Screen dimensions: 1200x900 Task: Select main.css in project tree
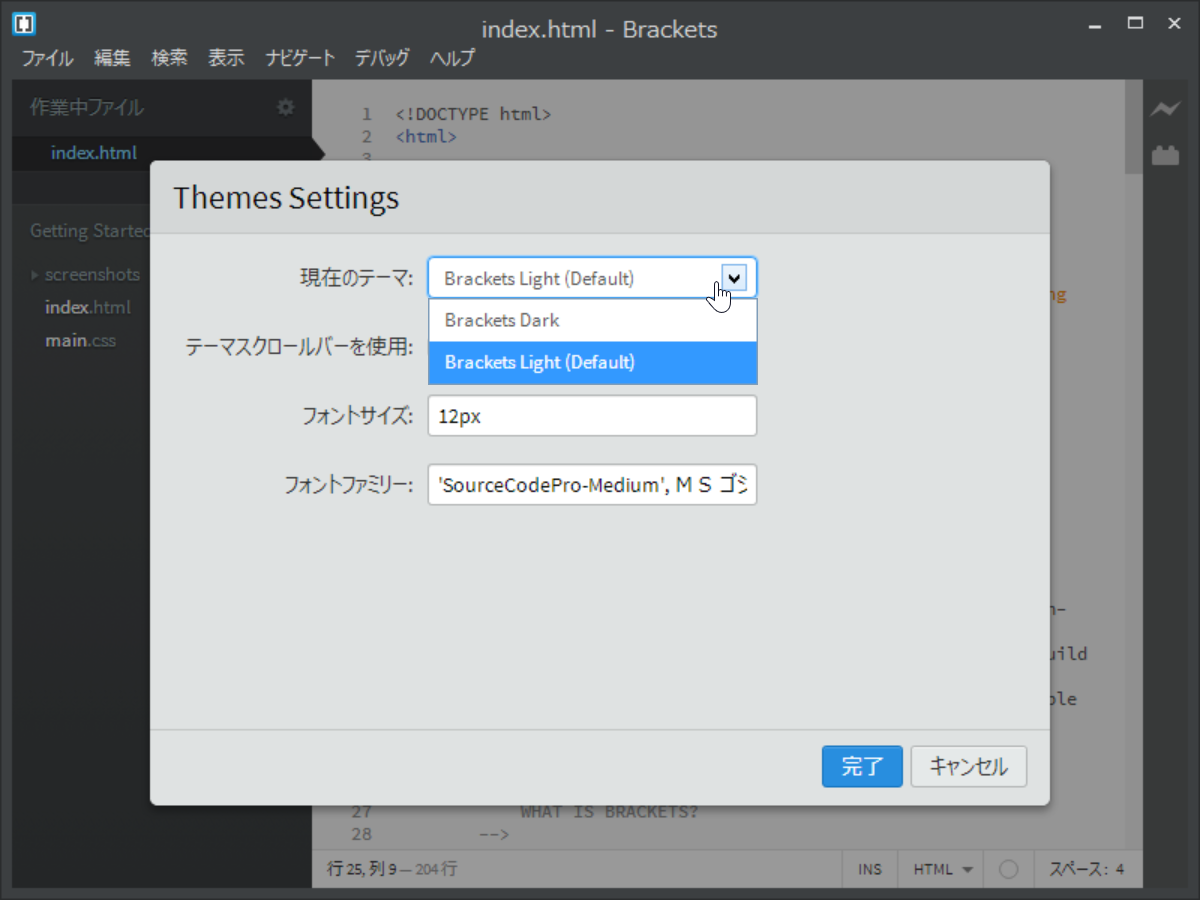[80, 341]
